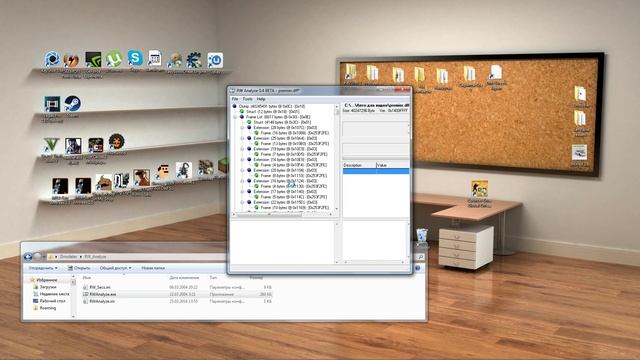Sort by the Дата изменения column header
Image resolution: width=640 pixels, height=360 pixels.
tap(184, 278)
